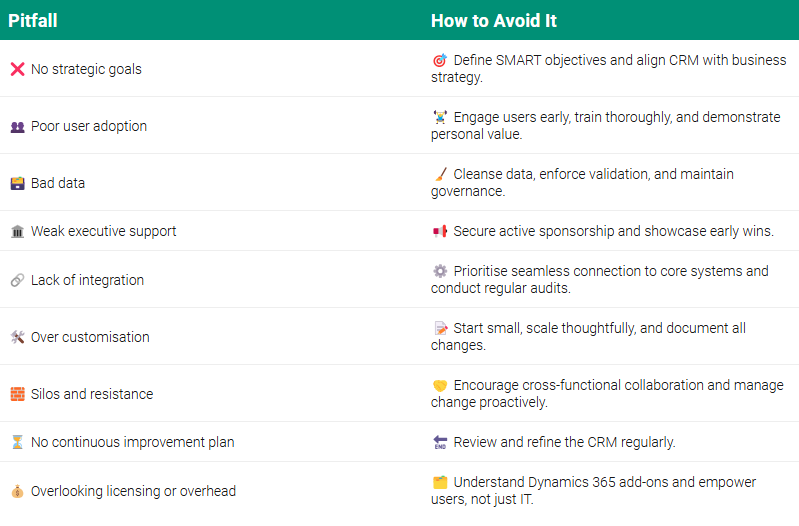Click the hourglass icon by No continuous improvement plan
The height and width of the screenshot is (526, 799).
click(17, 442)
